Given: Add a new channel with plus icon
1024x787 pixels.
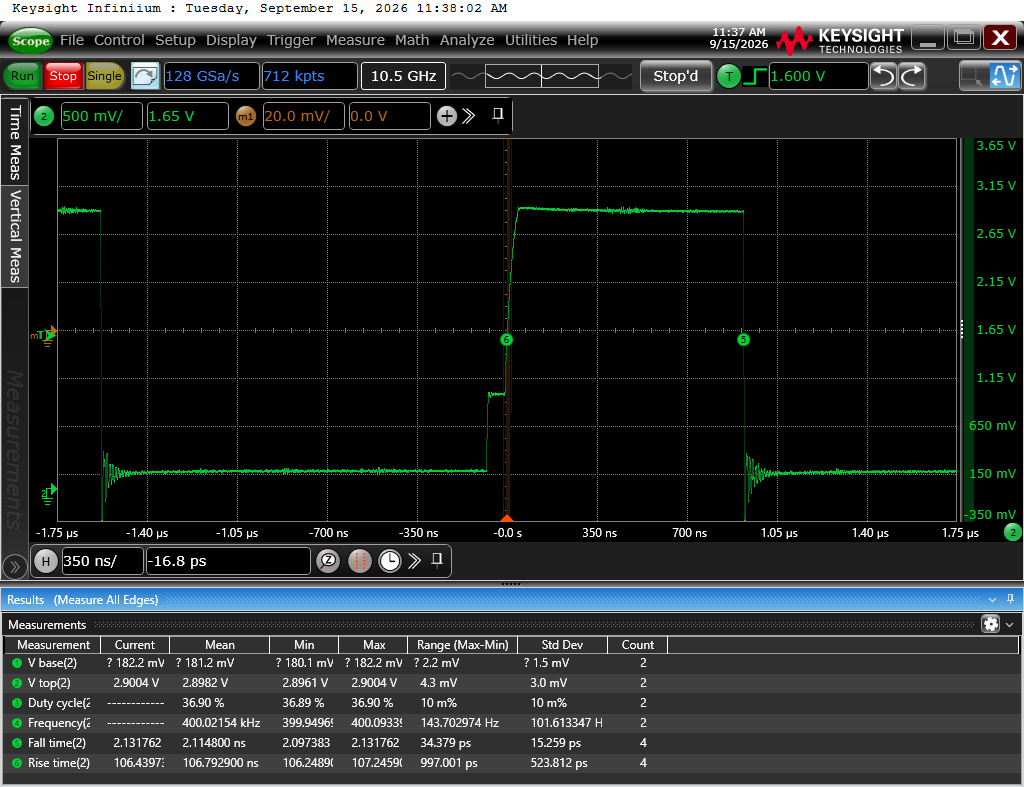Looking at the screenshot, I should [447, 116].
